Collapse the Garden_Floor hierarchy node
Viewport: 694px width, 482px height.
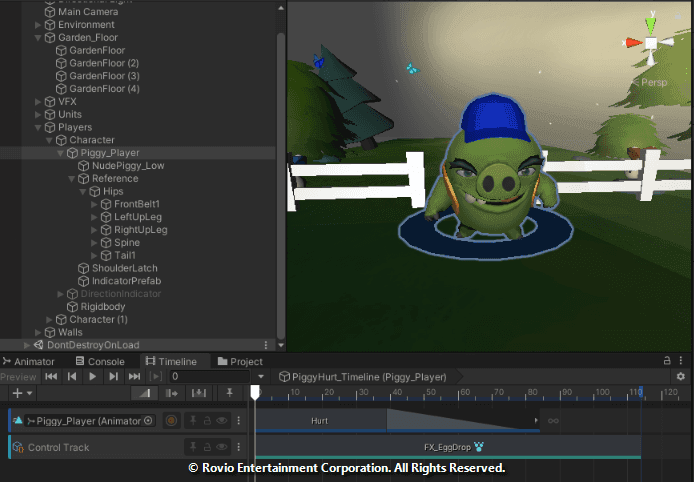(38, 38)
